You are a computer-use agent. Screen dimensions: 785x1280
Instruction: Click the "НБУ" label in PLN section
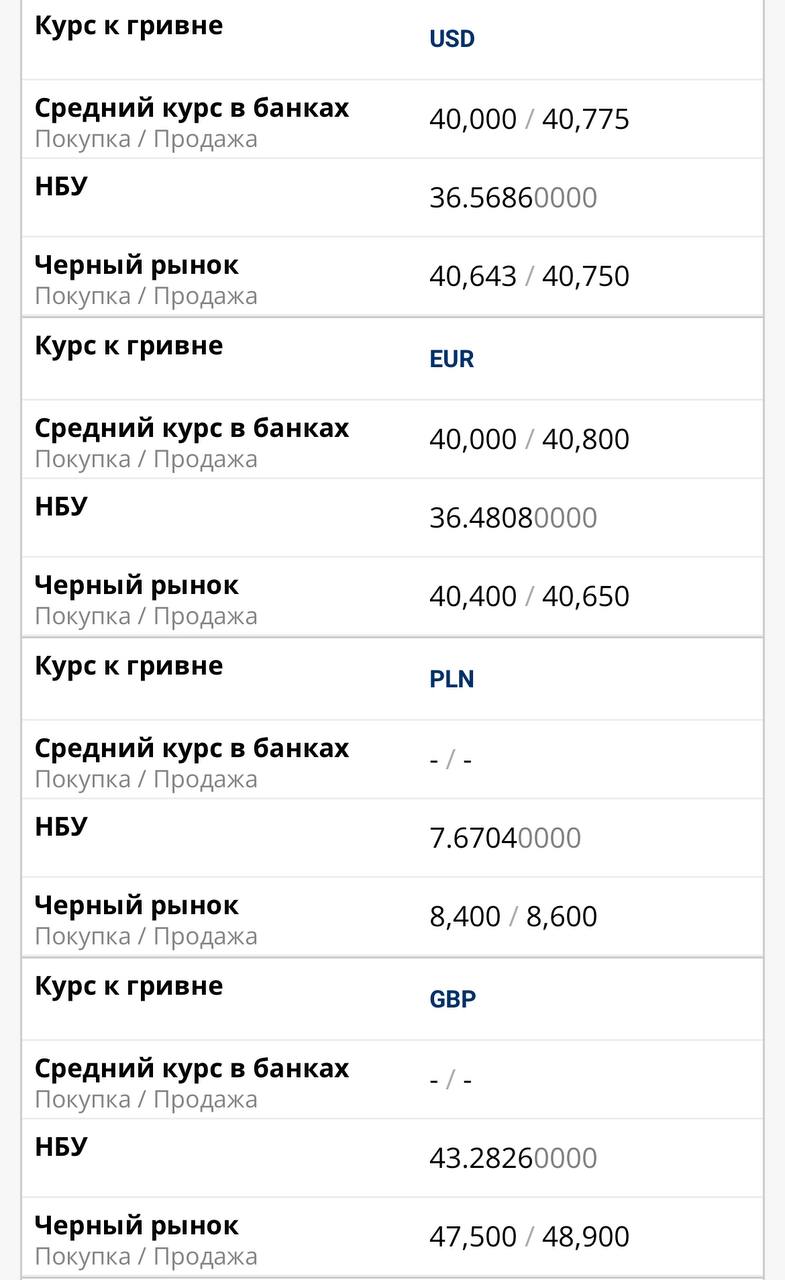click(61, 827)
